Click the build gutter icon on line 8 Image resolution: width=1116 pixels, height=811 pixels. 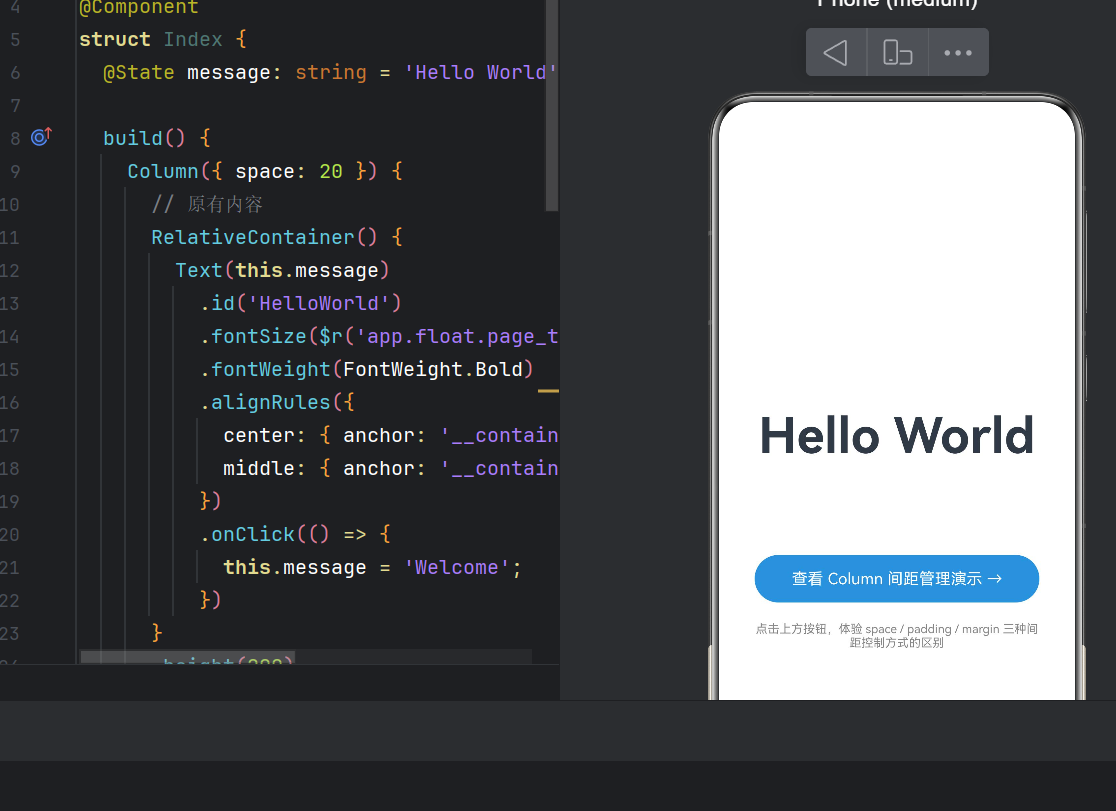pos(41,136)
